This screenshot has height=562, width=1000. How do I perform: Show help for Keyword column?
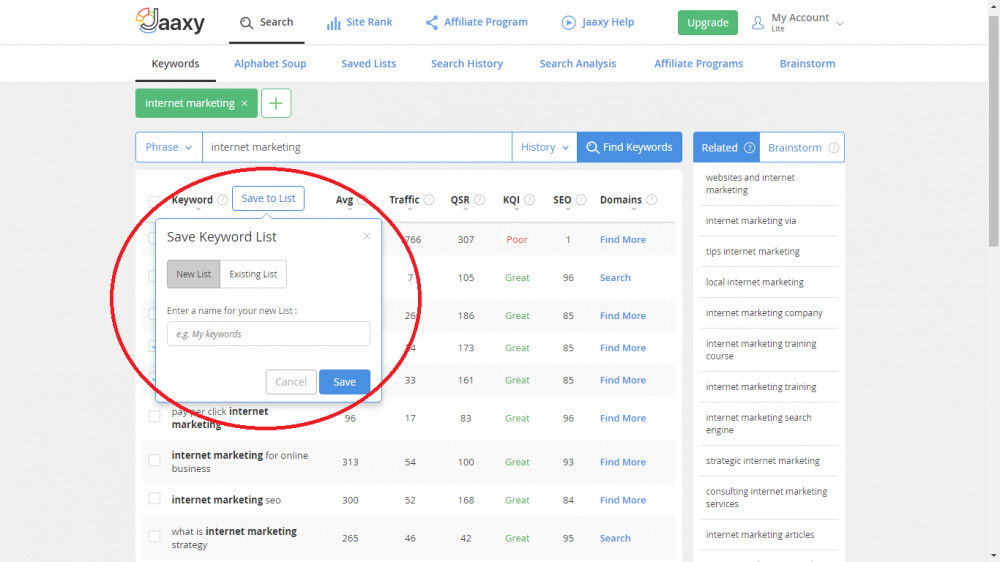tap(222, 200)
